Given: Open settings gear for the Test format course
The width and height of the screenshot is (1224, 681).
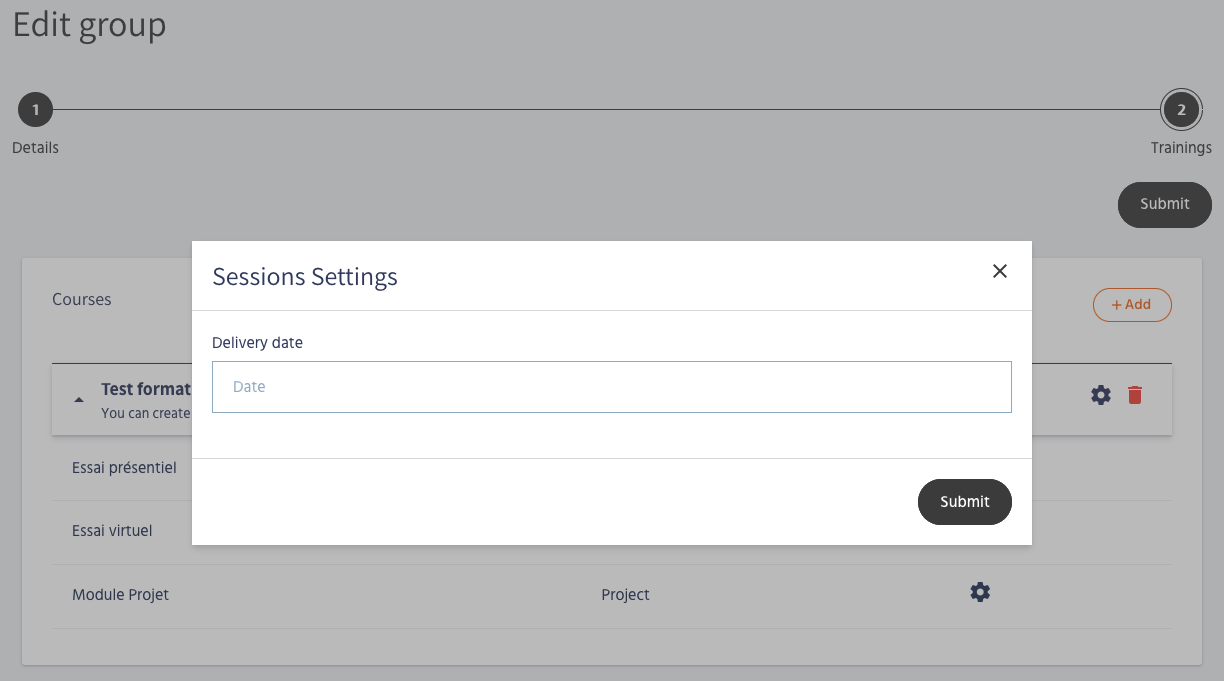Looking at the screenshot, I should [1101, 395].
